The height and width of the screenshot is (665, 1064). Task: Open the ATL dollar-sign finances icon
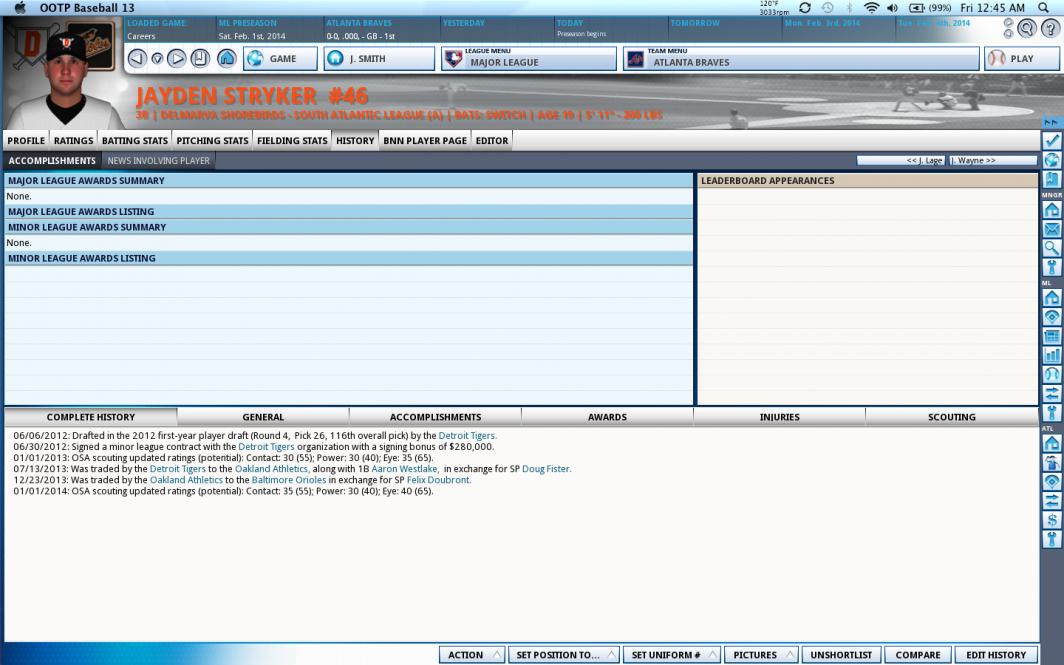(1052, 520)
